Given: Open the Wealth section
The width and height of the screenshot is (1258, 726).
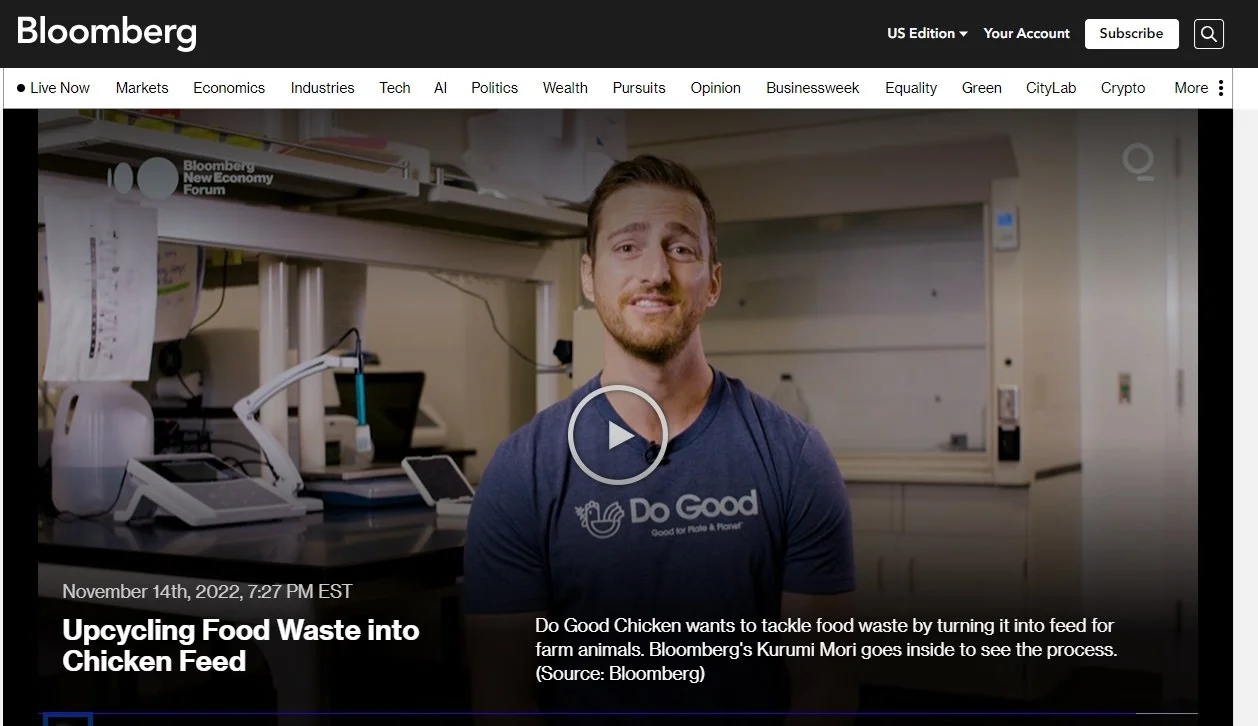Looking at the screenshot, I should coord(565,88).
